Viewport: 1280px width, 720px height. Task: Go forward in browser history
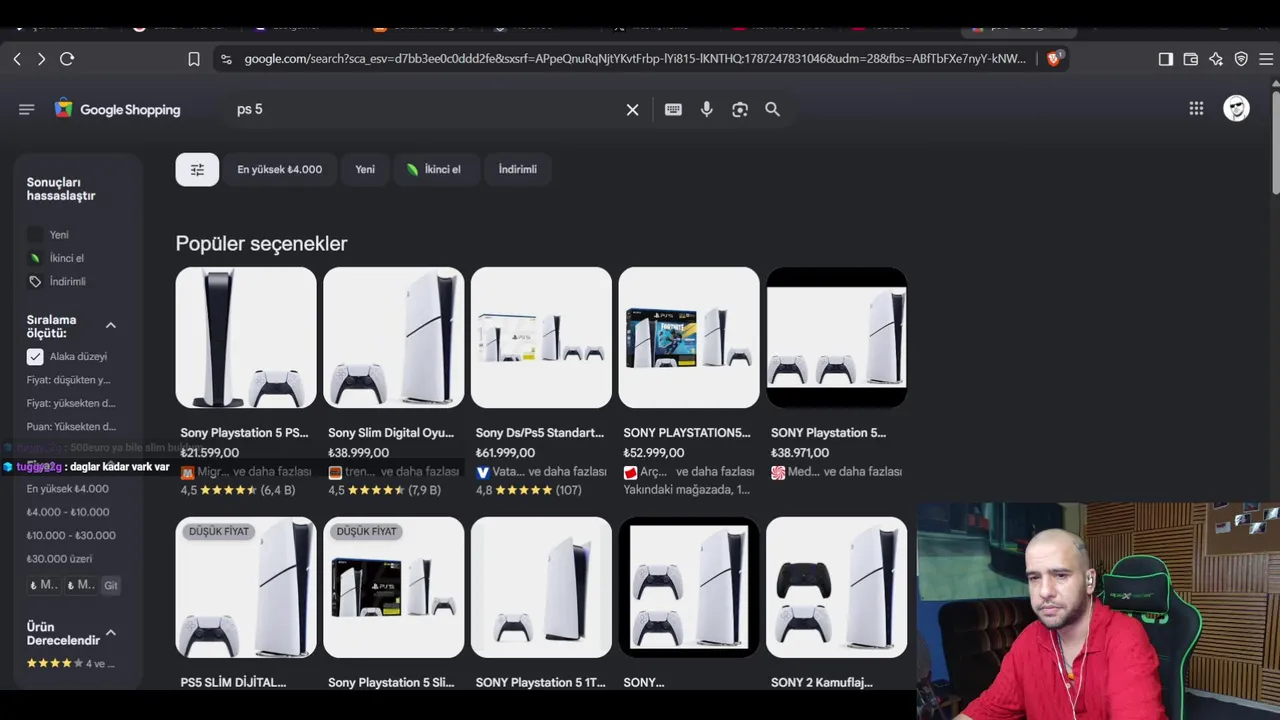(41, 59)
